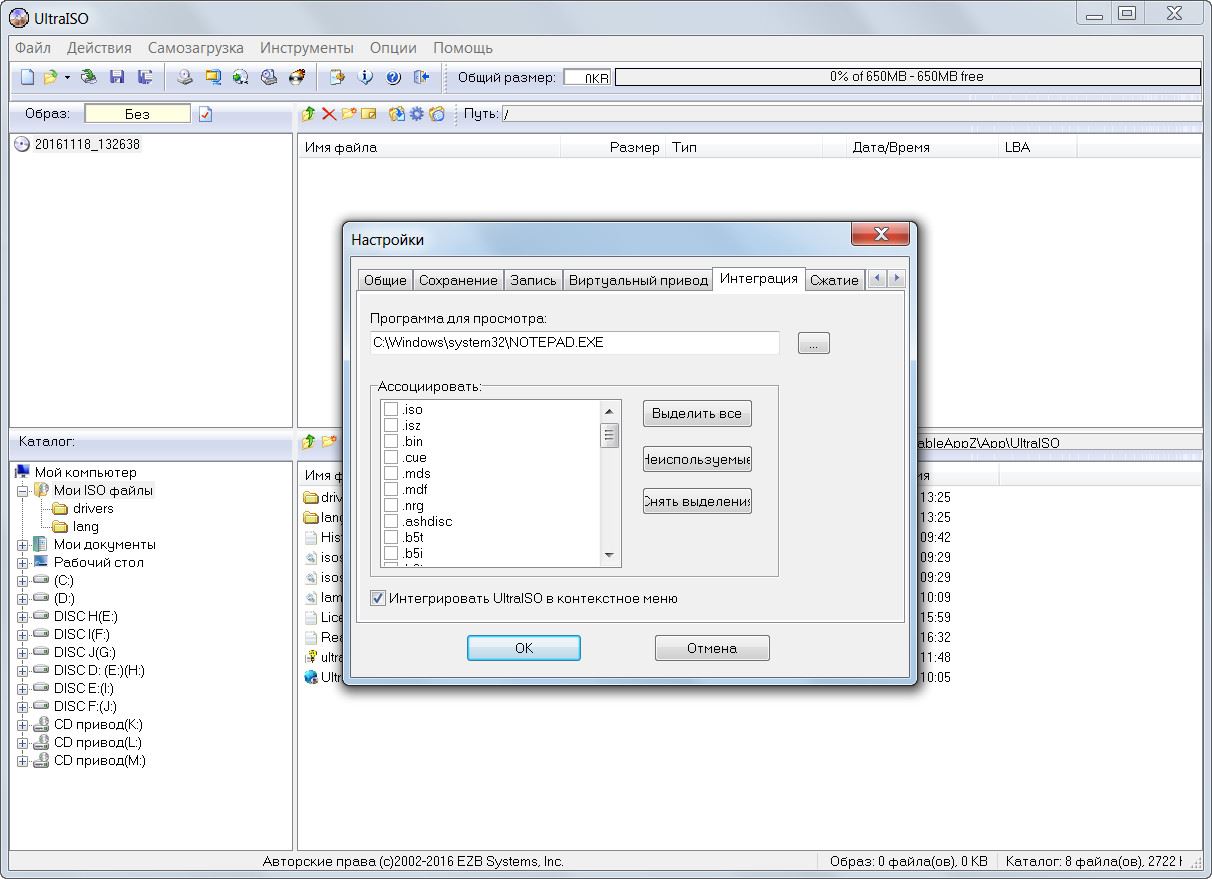Click the yellow monitor toolbar icon
The height and width of the screenshot is (879, 1212).
213,77
